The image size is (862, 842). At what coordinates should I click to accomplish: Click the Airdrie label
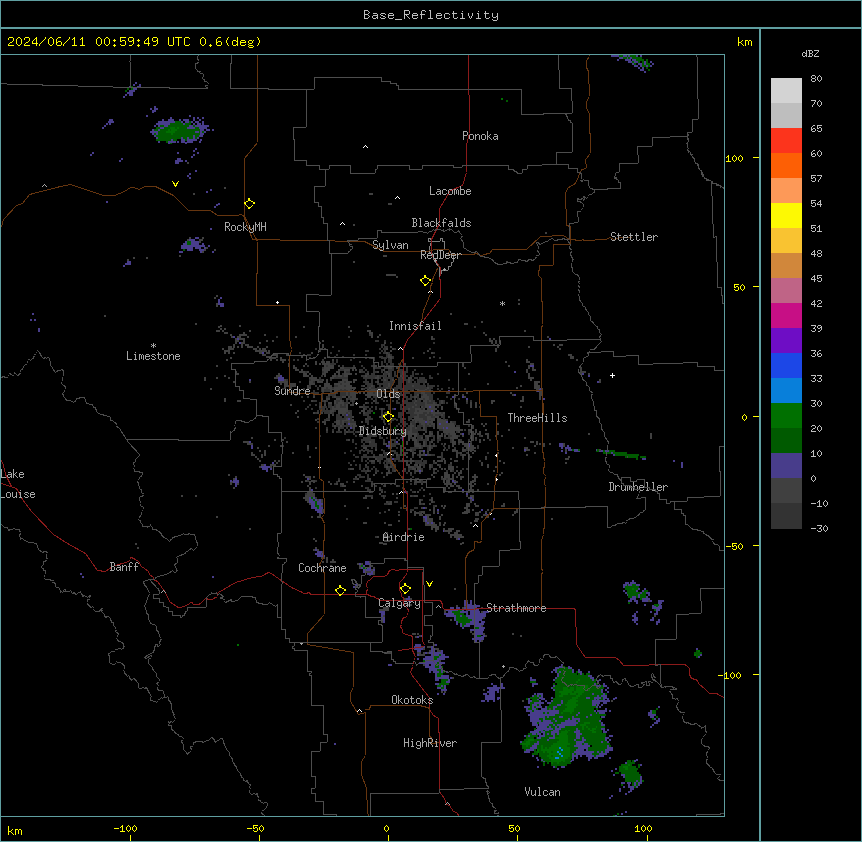click(404, 537)
